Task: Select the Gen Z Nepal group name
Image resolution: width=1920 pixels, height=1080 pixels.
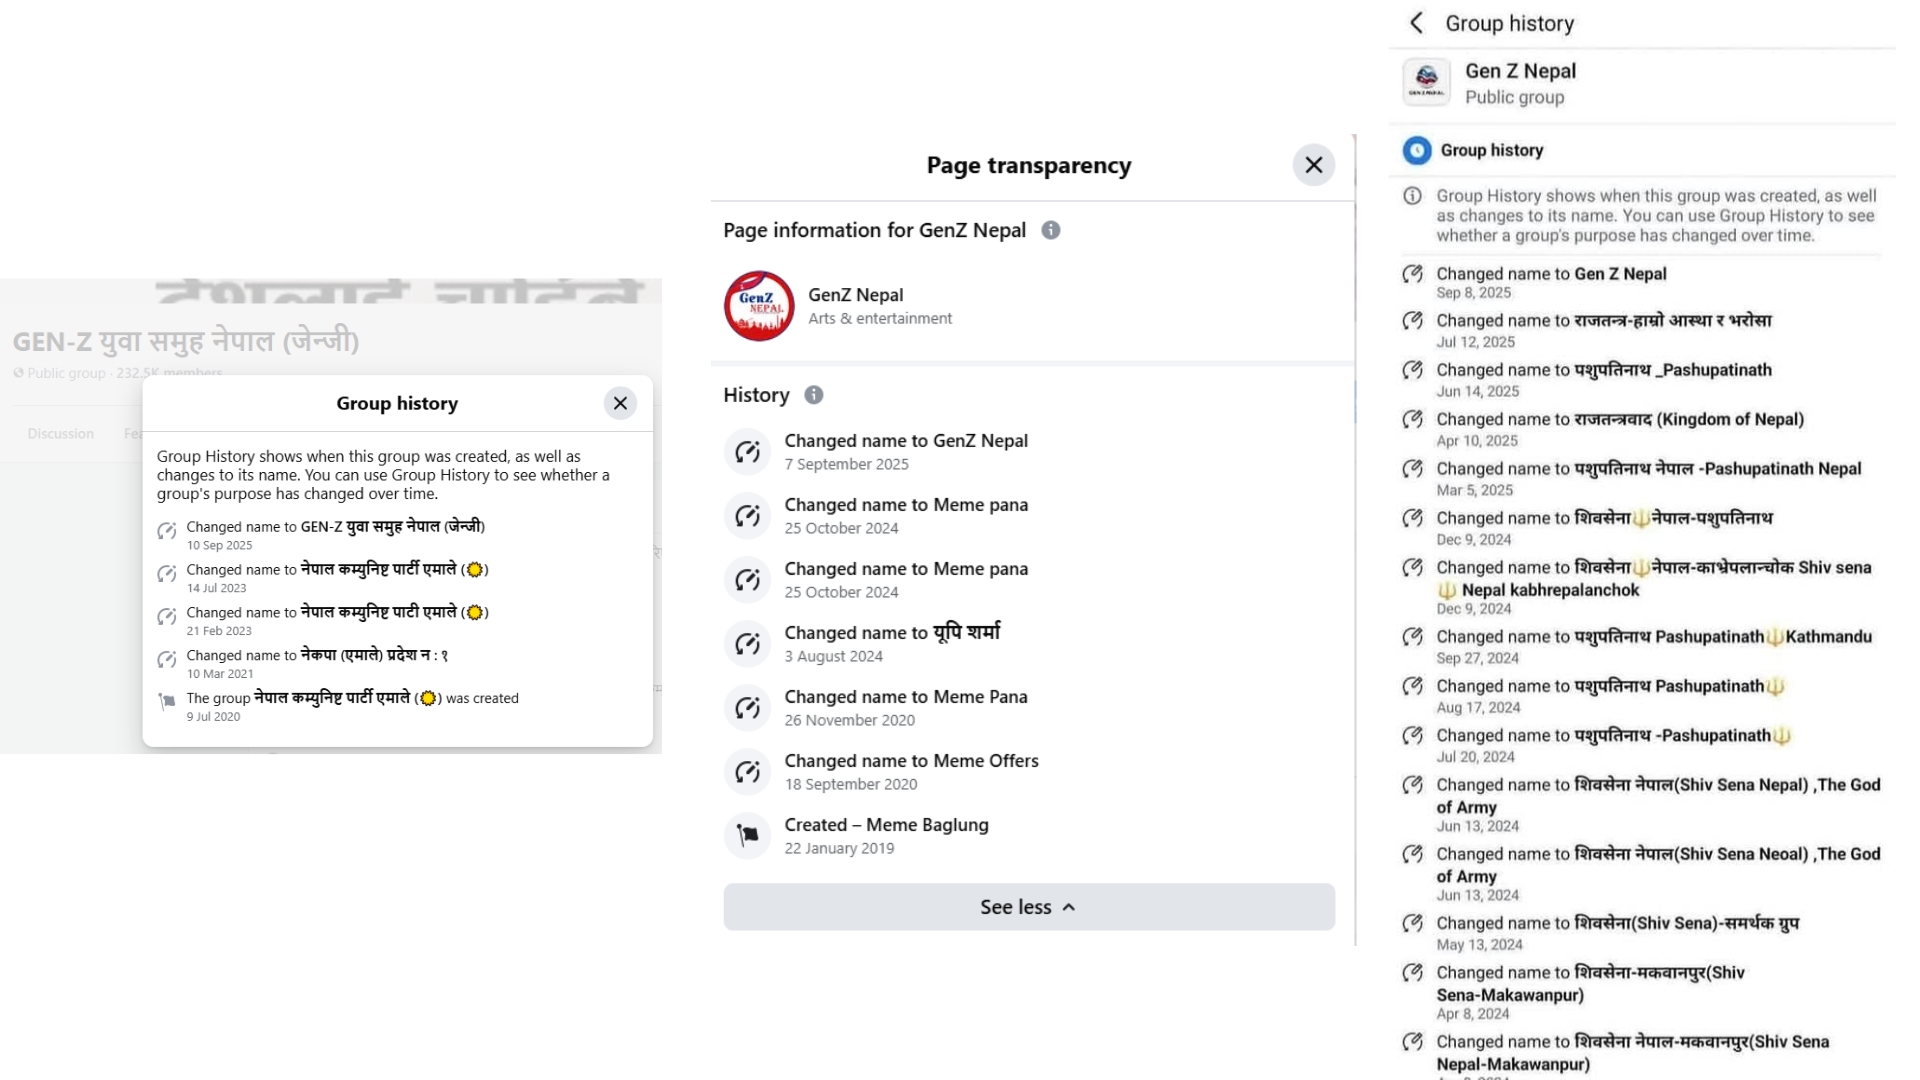Action: pyautogui.click(x=1521, y=71)
